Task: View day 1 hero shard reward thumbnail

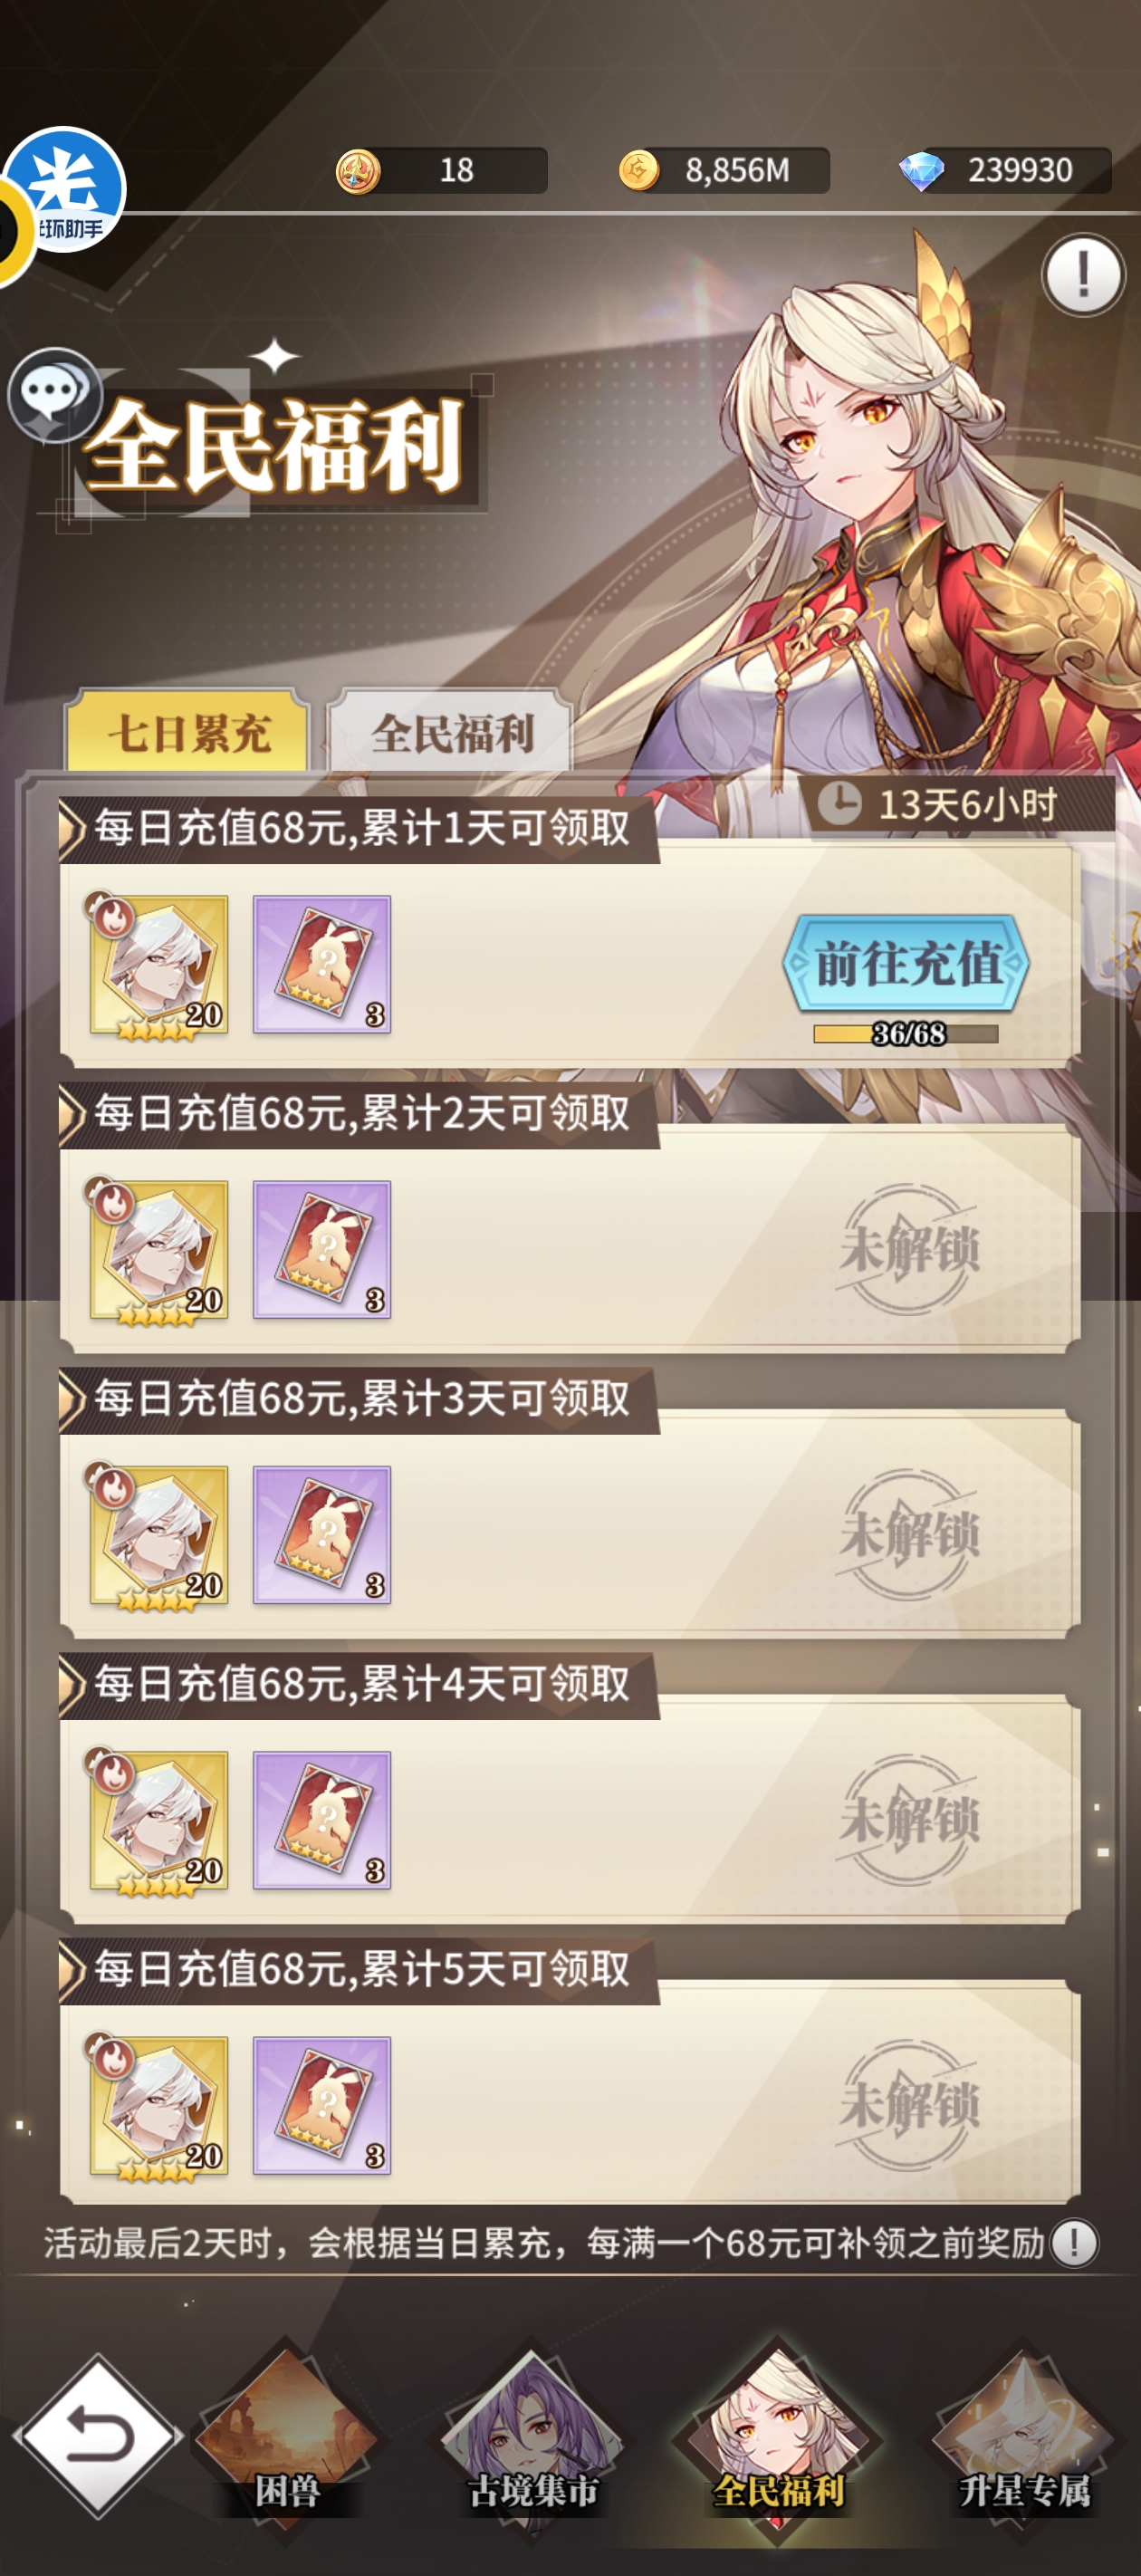Action: tap(158, 965)
